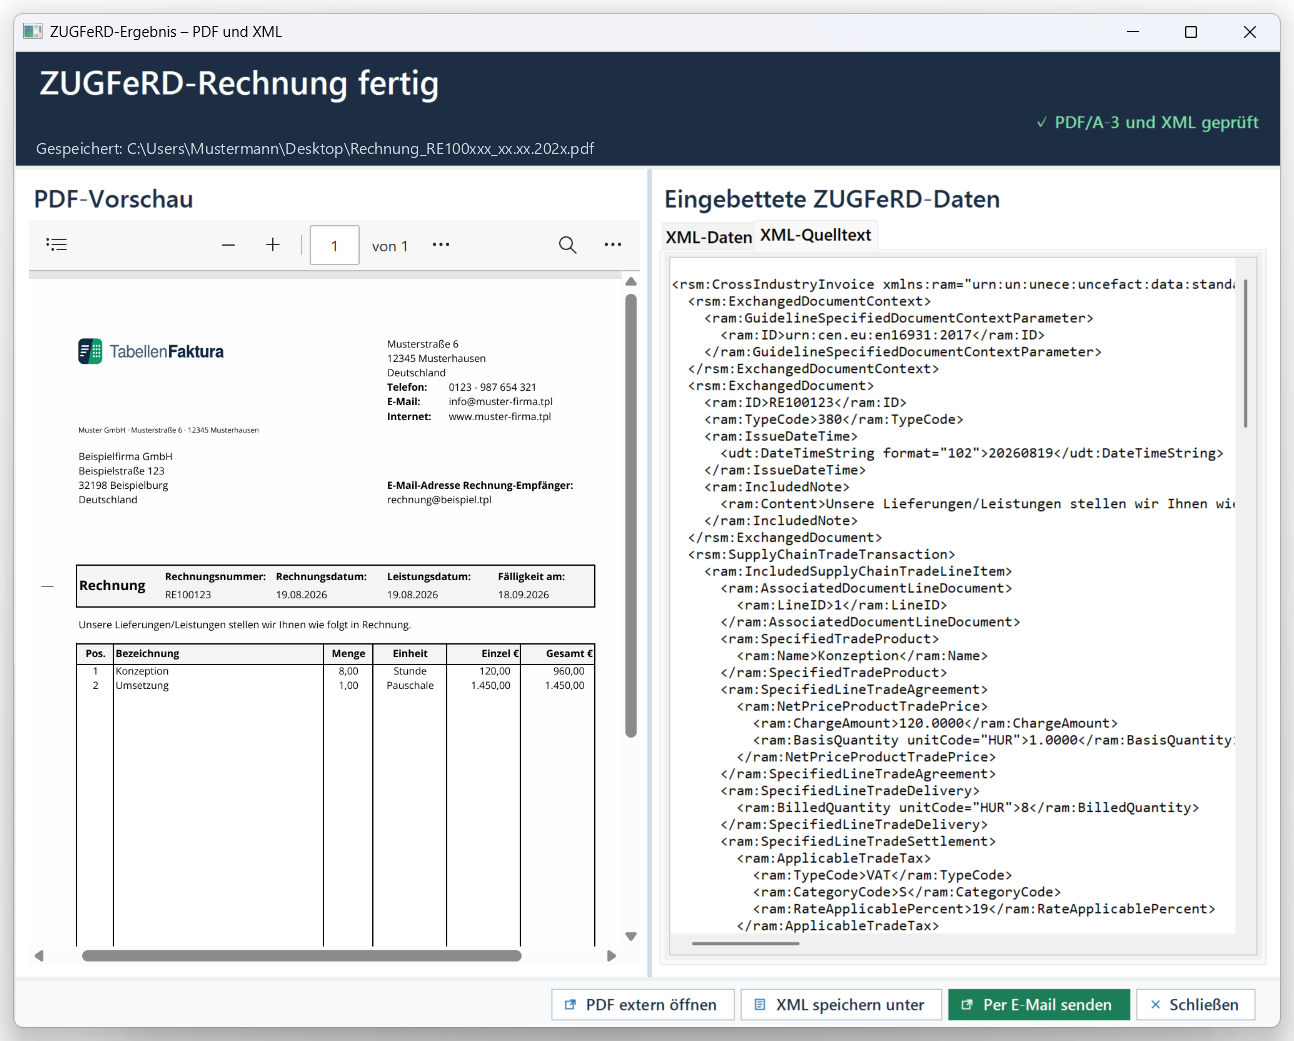Switch to the XML-Daten tab

709,237
